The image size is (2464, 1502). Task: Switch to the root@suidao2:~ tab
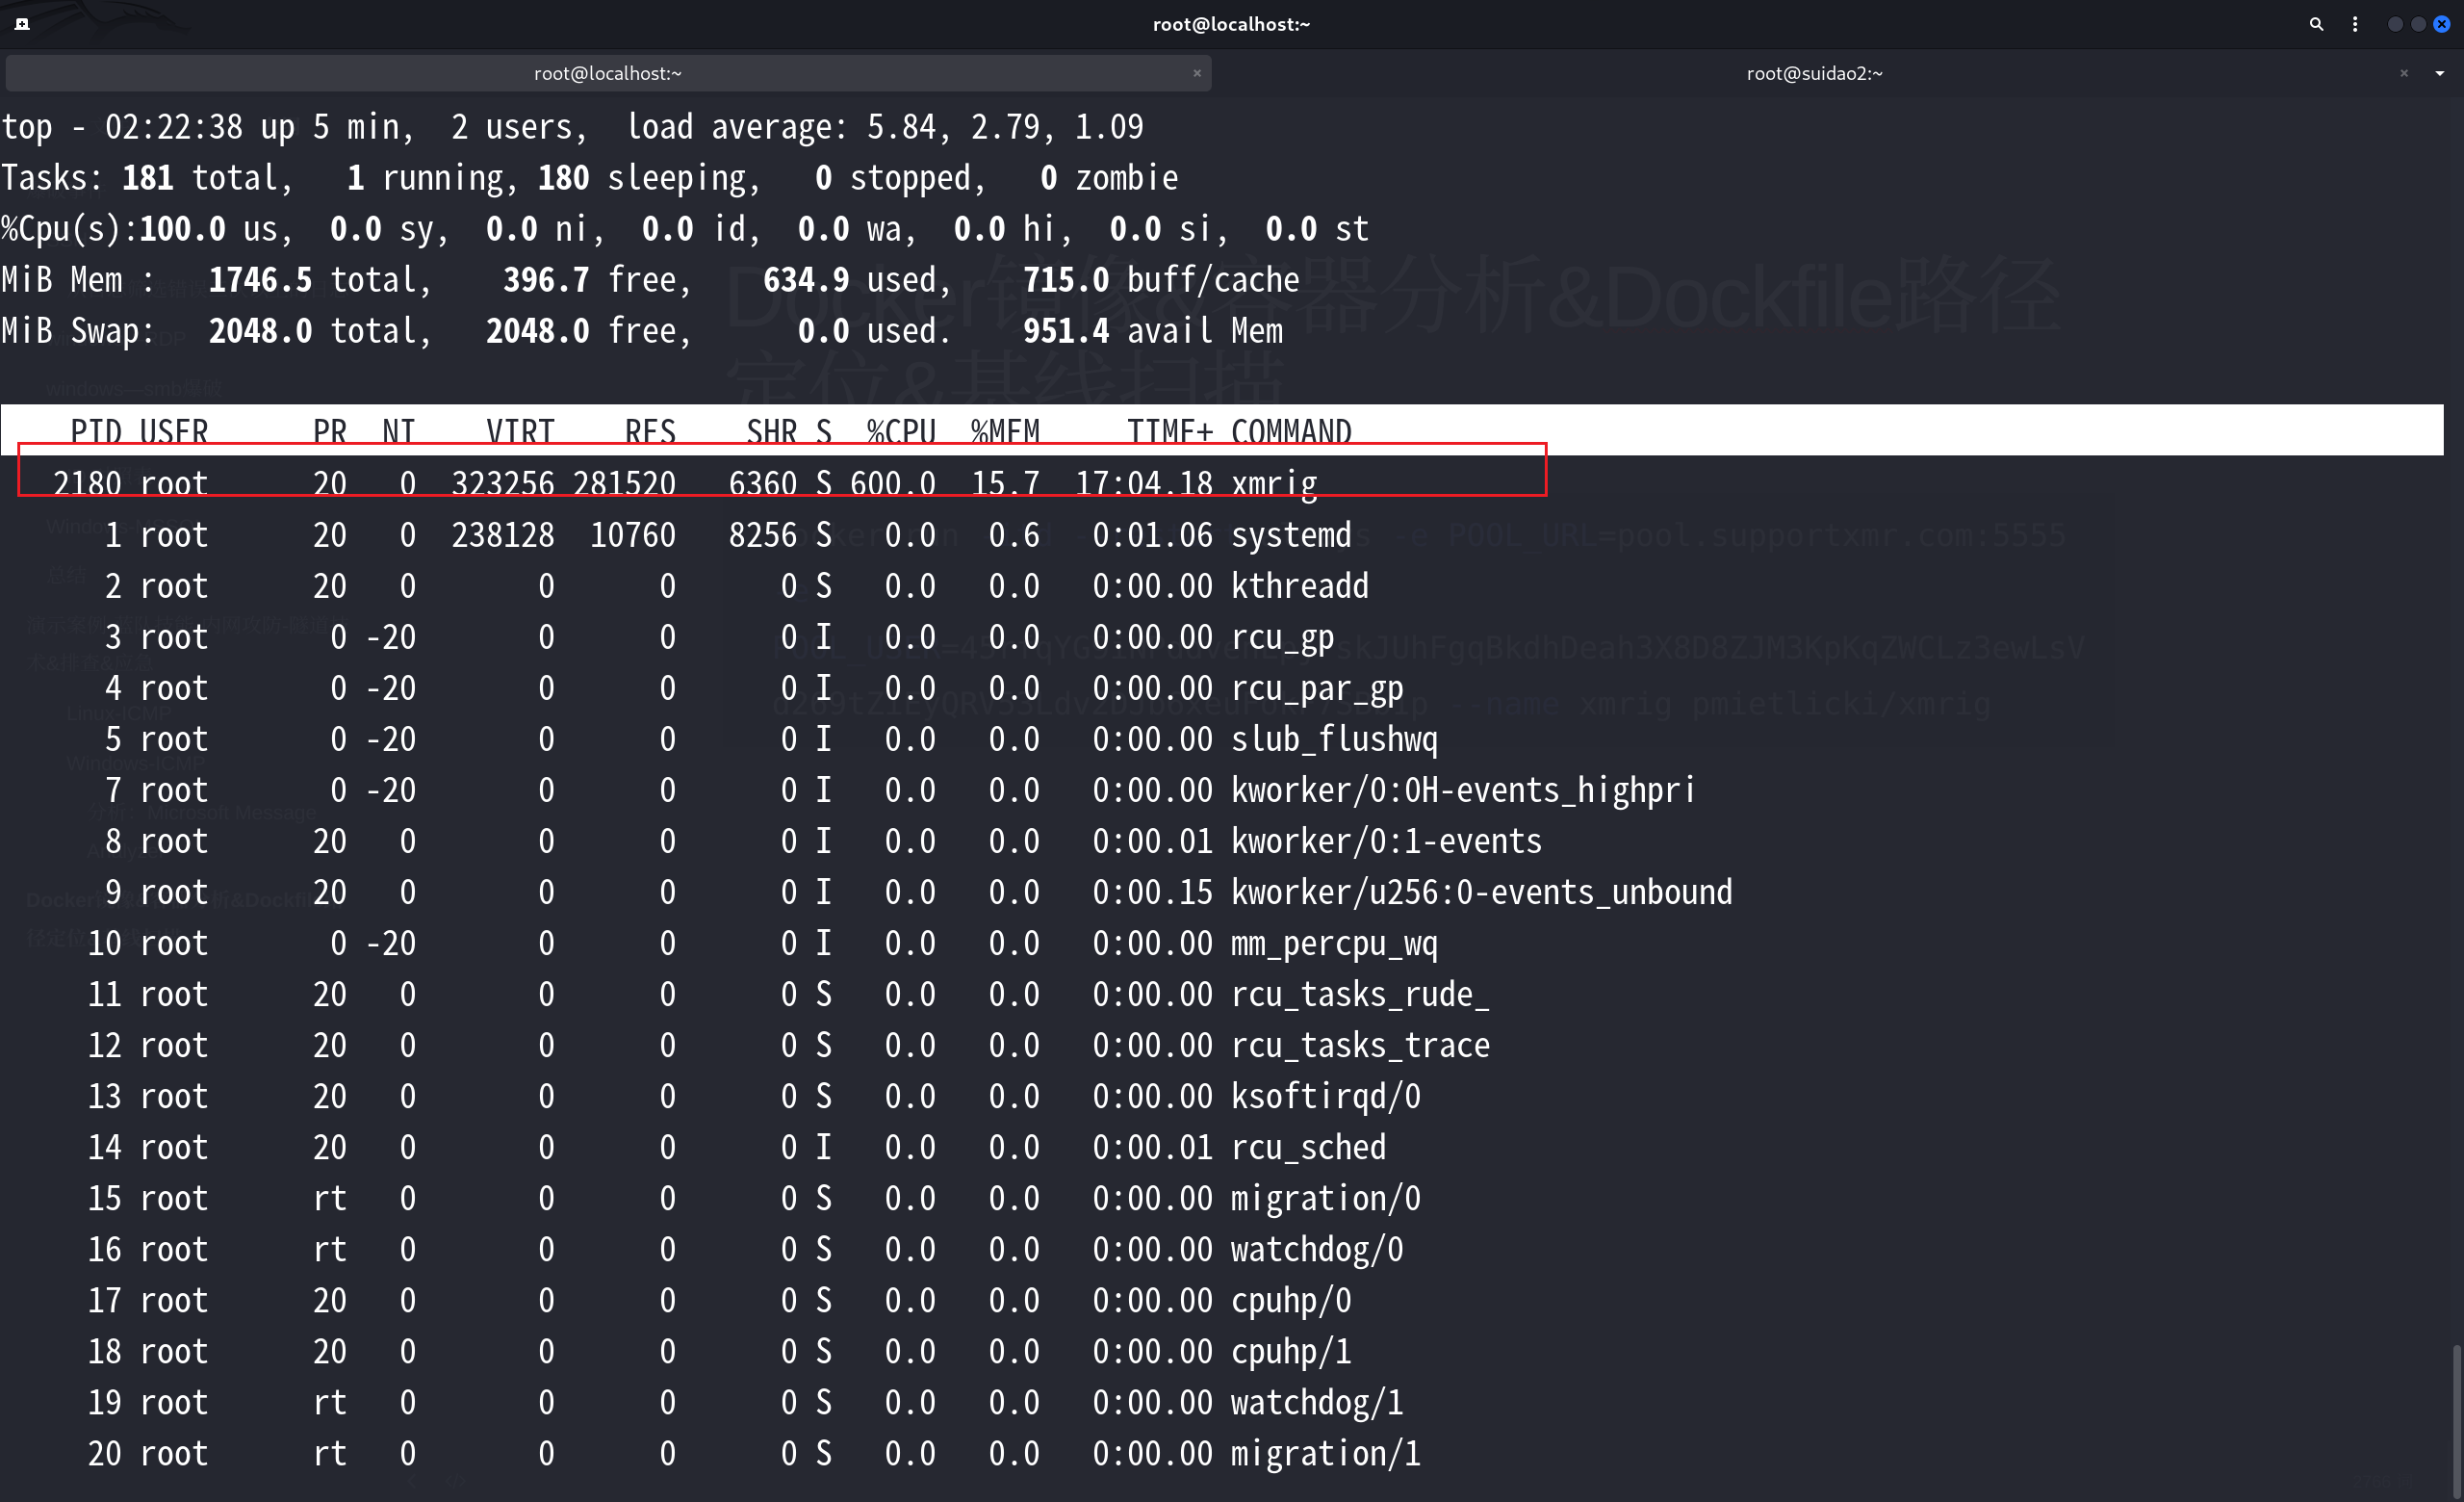[1813, 73]
